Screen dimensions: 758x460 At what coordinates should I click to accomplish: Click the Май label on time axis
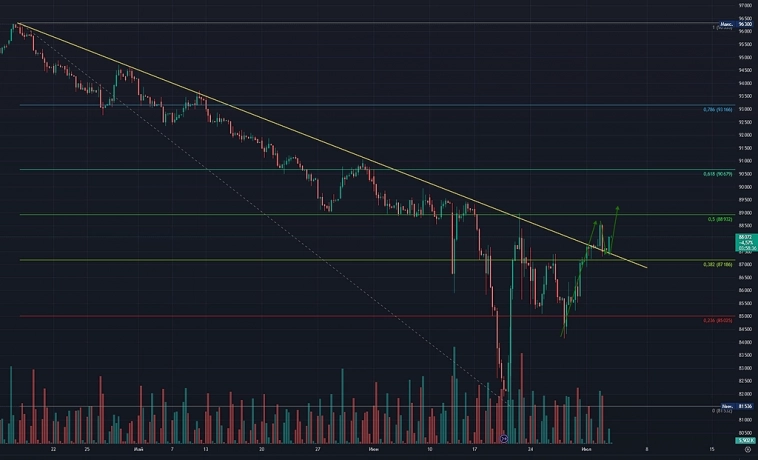coord(137,450)
